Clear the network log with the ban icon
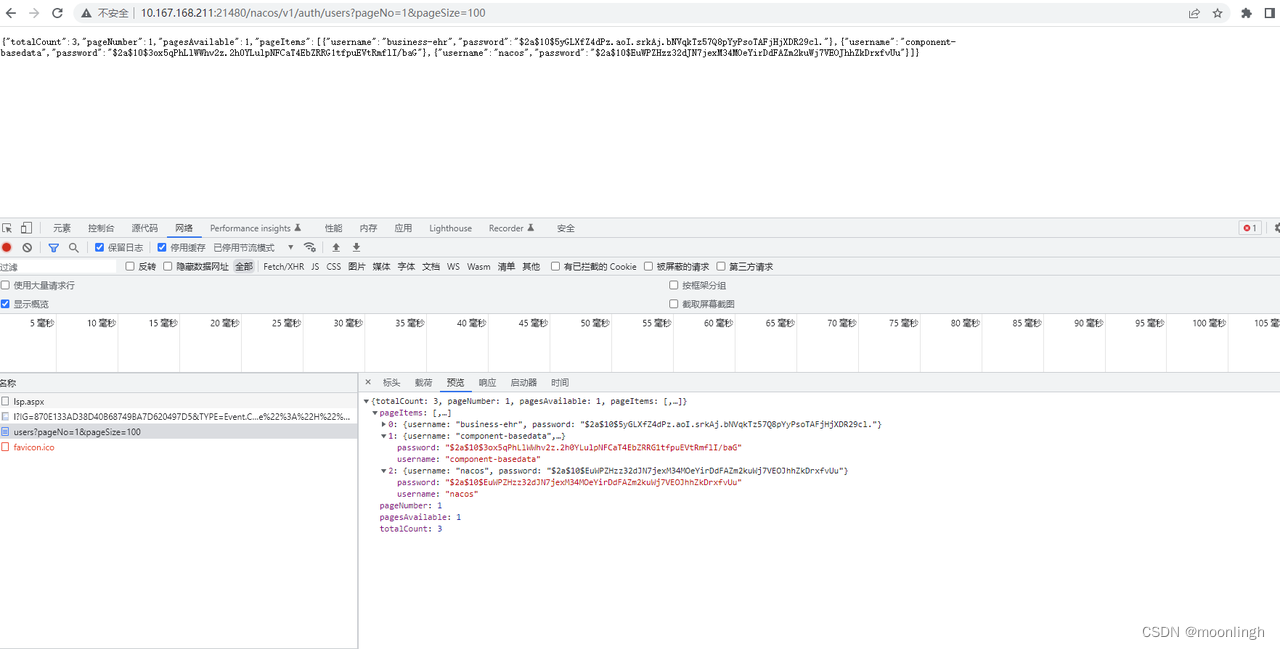Viewport: 1280px width, 649px height. (x=27, y=247)
